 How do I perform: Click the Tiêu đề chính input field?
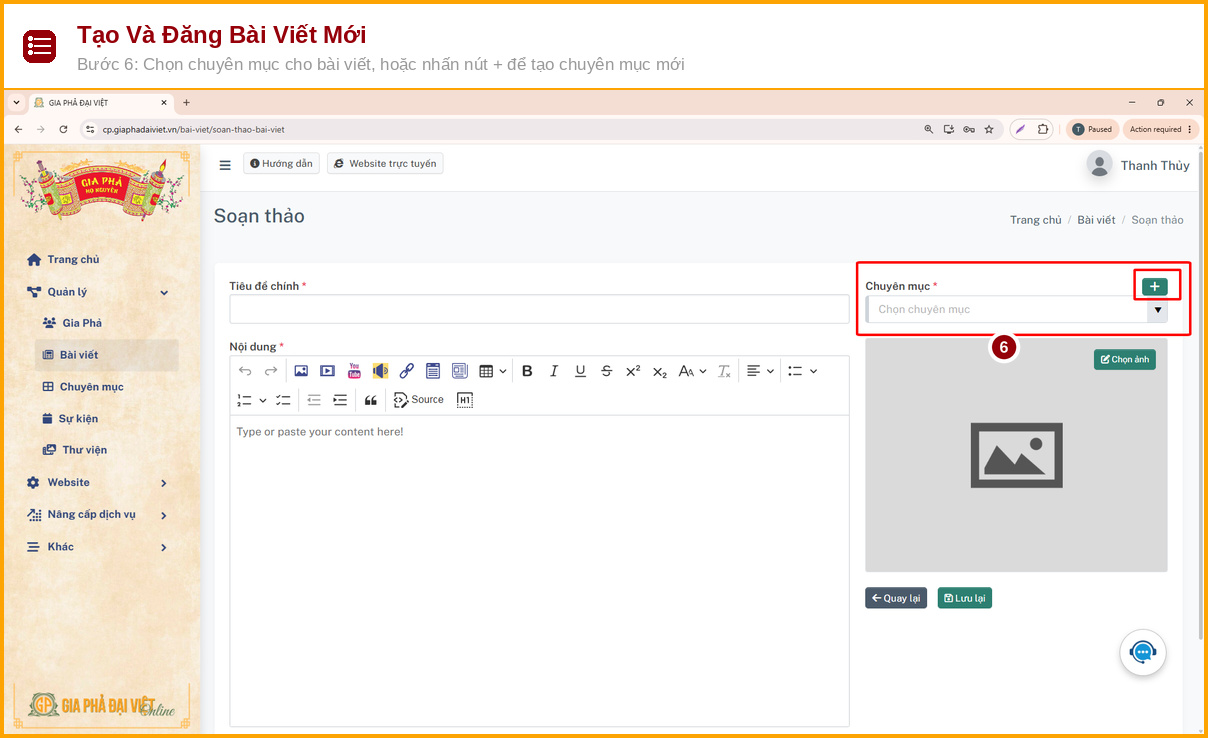(x=539, y=309)
